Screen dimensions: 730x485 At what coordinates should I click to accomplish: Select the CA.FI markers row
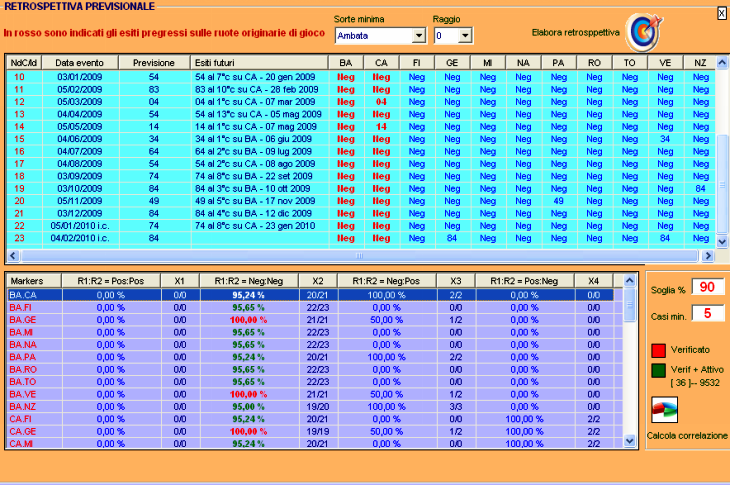(x=315, y=419)
